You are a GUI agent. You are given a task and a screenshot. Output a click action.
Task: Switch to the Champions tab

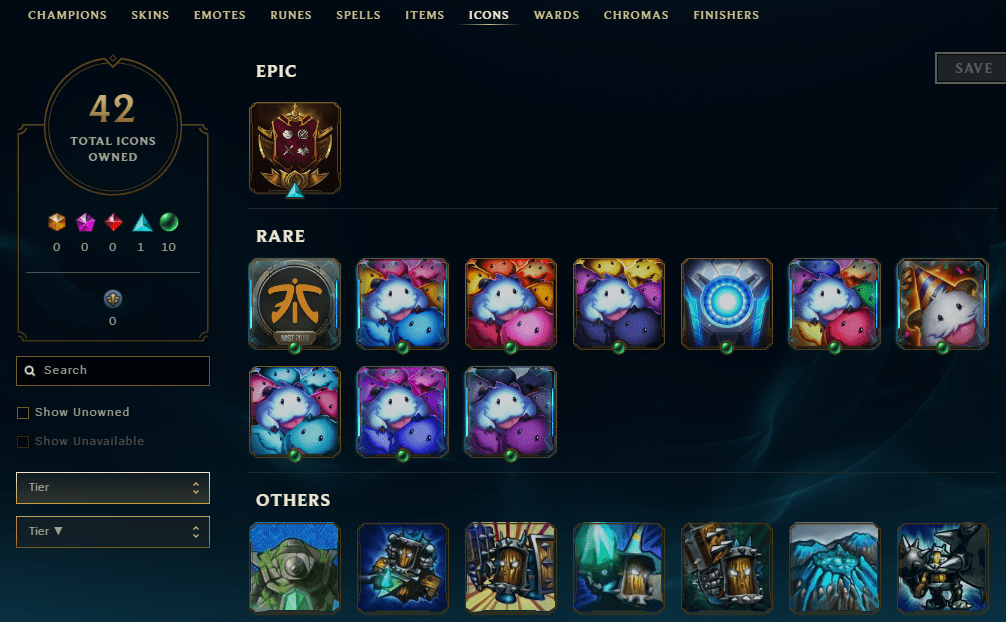pyautogui.click(x=67, y=15)
